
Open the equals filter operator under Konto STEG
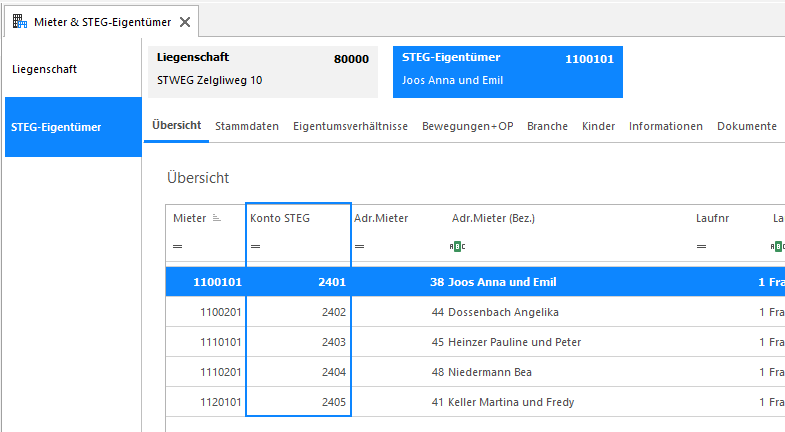255,246
